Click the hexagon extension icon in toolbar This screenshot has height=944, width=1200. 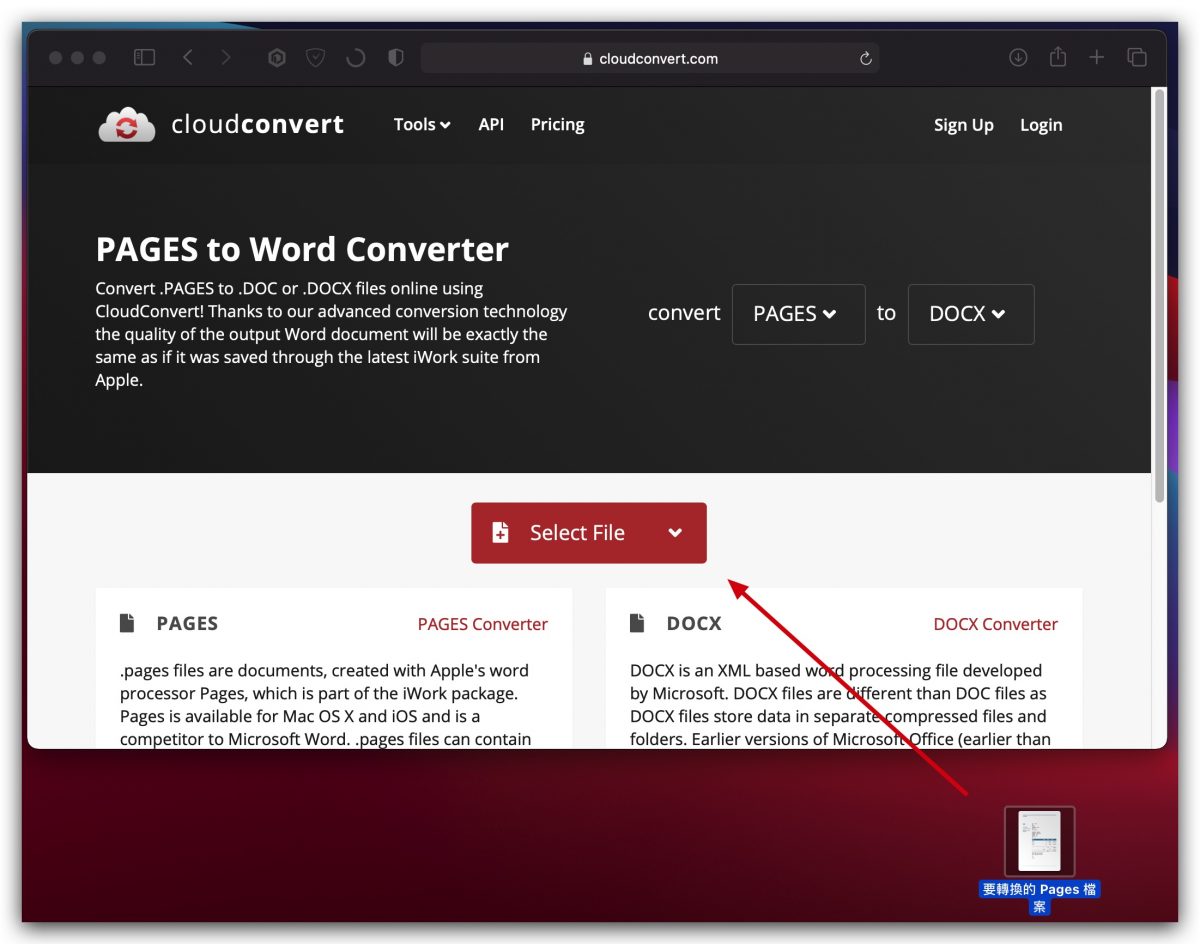tap(277, 58)
